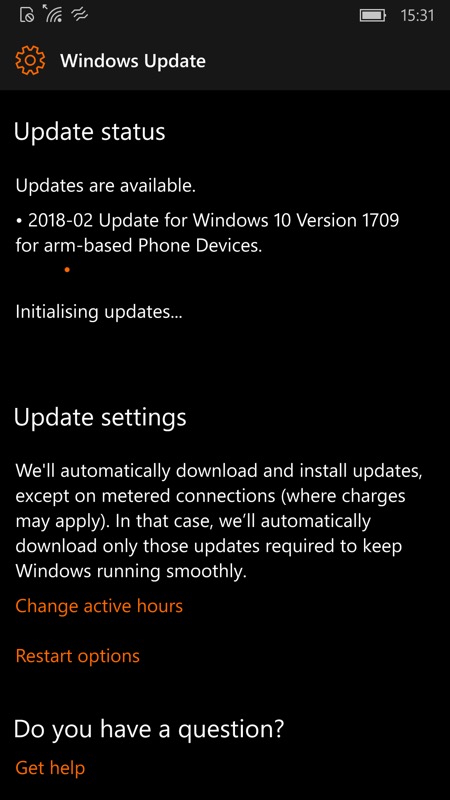Tap the automatic download description paragraph
The height and width of the screenshot is (800, 450).
[219, 521]
